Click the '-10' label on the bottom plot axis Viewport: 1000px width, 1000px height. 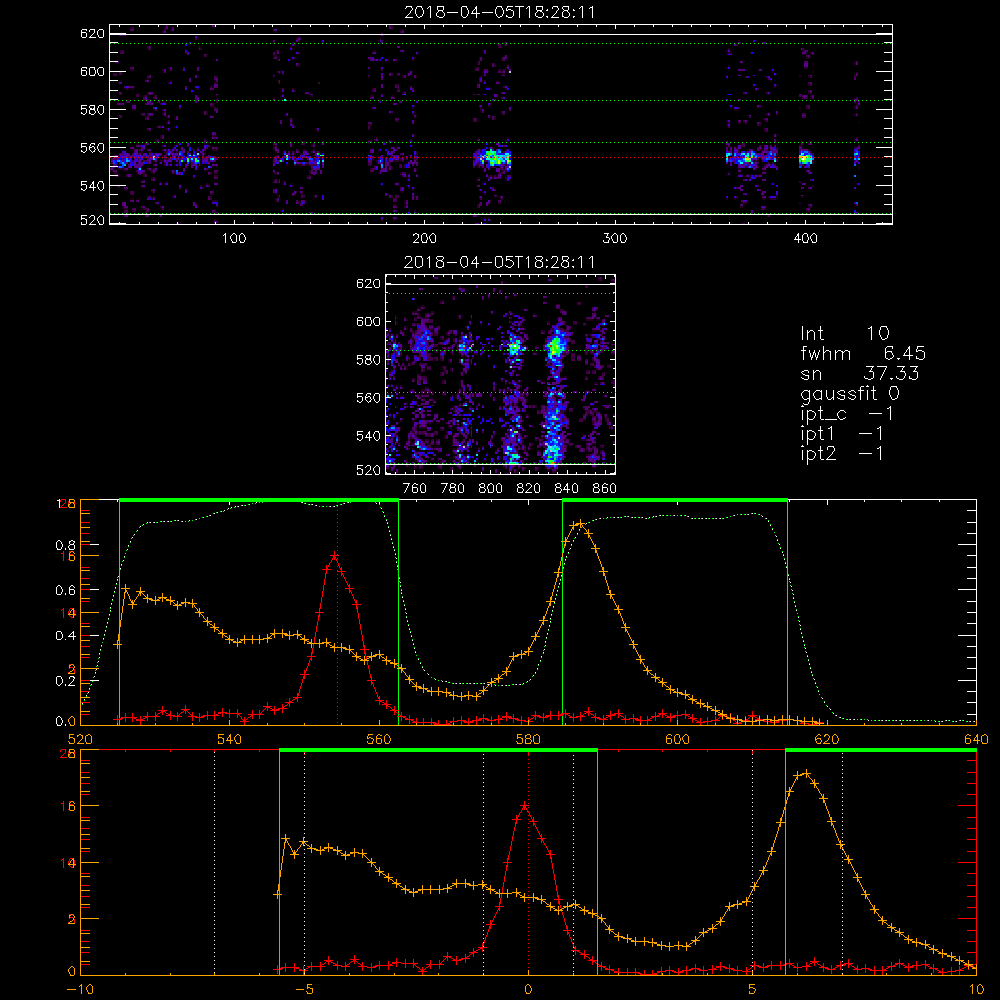(80, 990)
